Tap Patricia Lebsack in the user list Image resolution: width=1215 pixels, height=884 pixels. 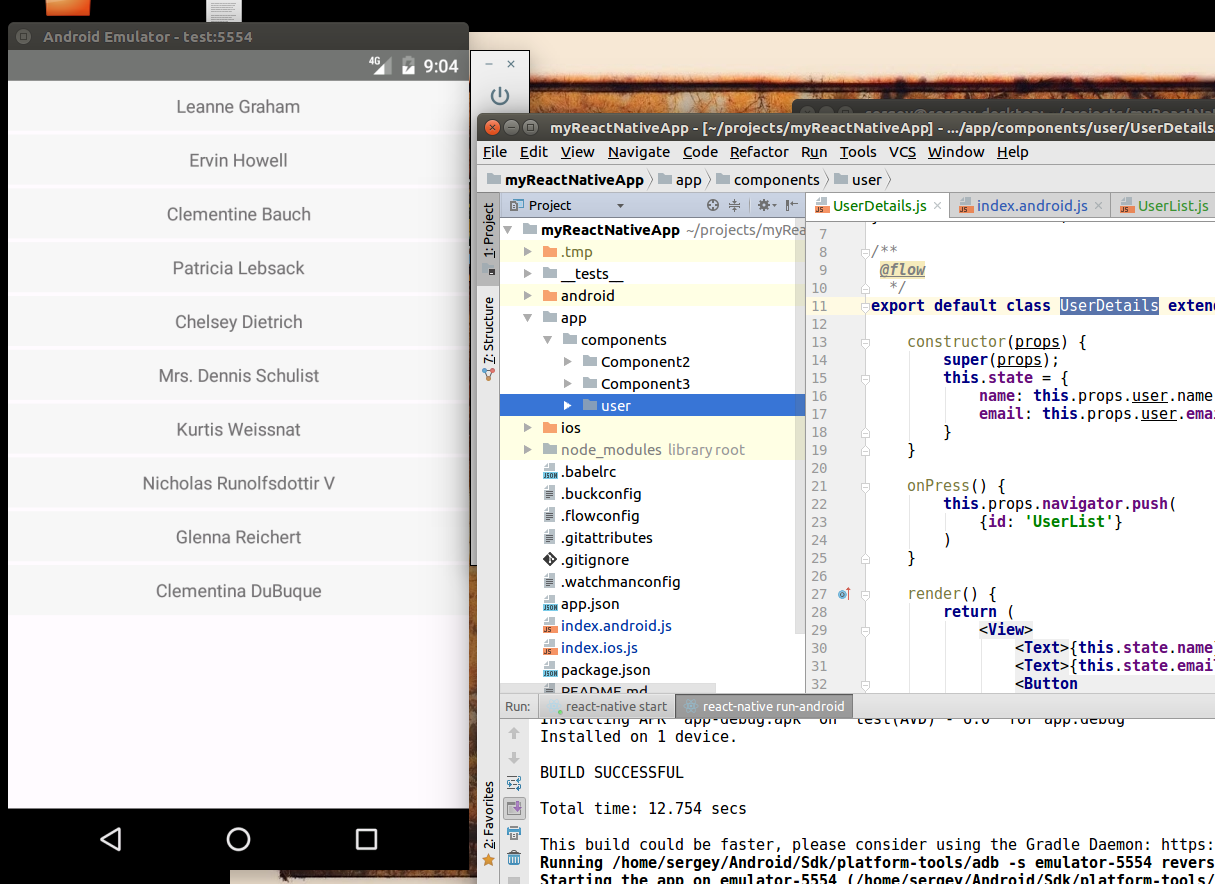238,268
